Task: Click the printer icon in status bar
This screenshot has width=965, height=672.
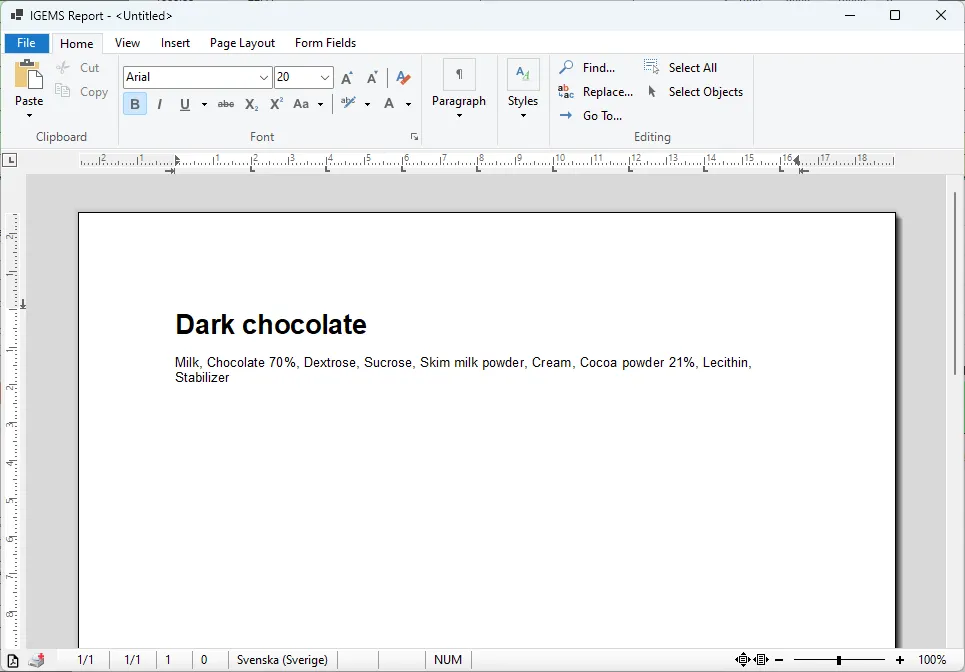Action: (x=36, y=660)
